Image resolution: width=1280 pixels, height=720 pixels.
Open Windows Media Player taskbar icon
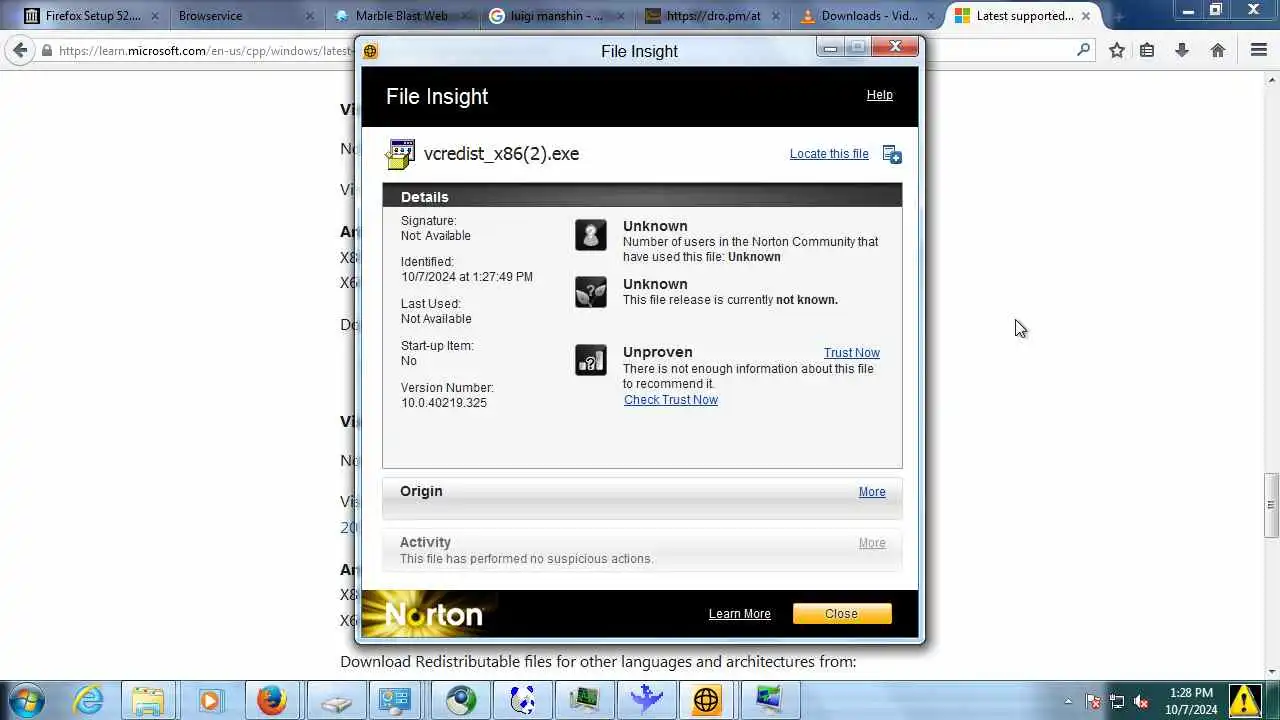(210, 700)
